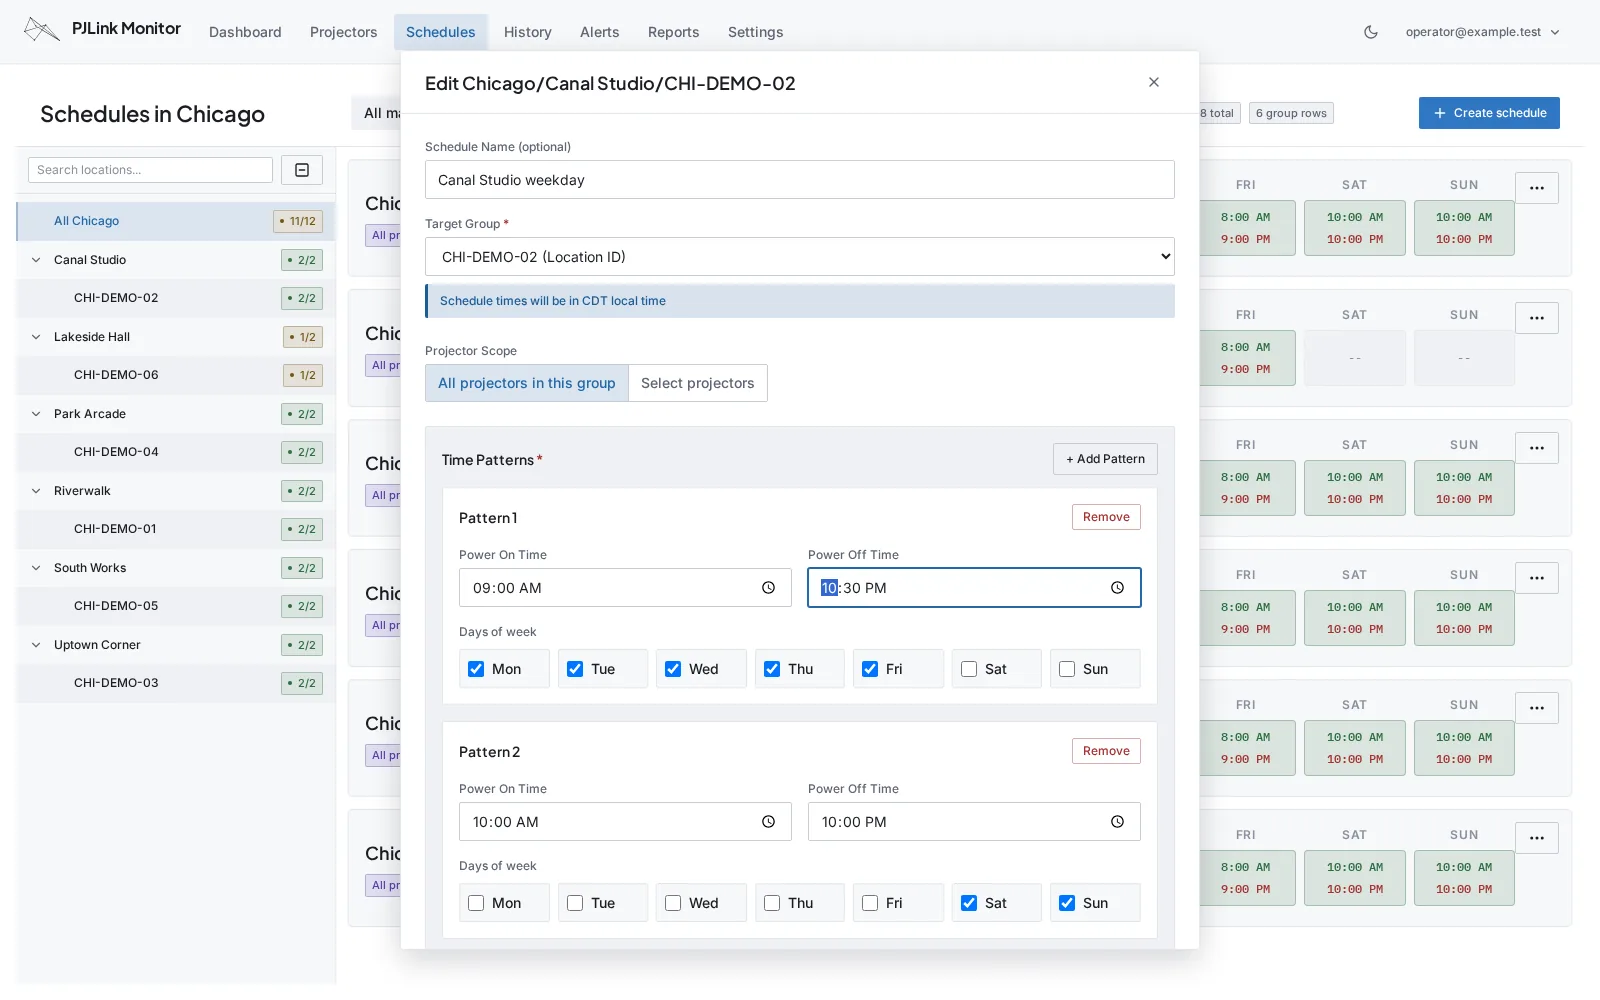Collapse the Lakeside Hall tree node
The height and width of the screenshot is (1000, 1600).
tap(36, 337)
